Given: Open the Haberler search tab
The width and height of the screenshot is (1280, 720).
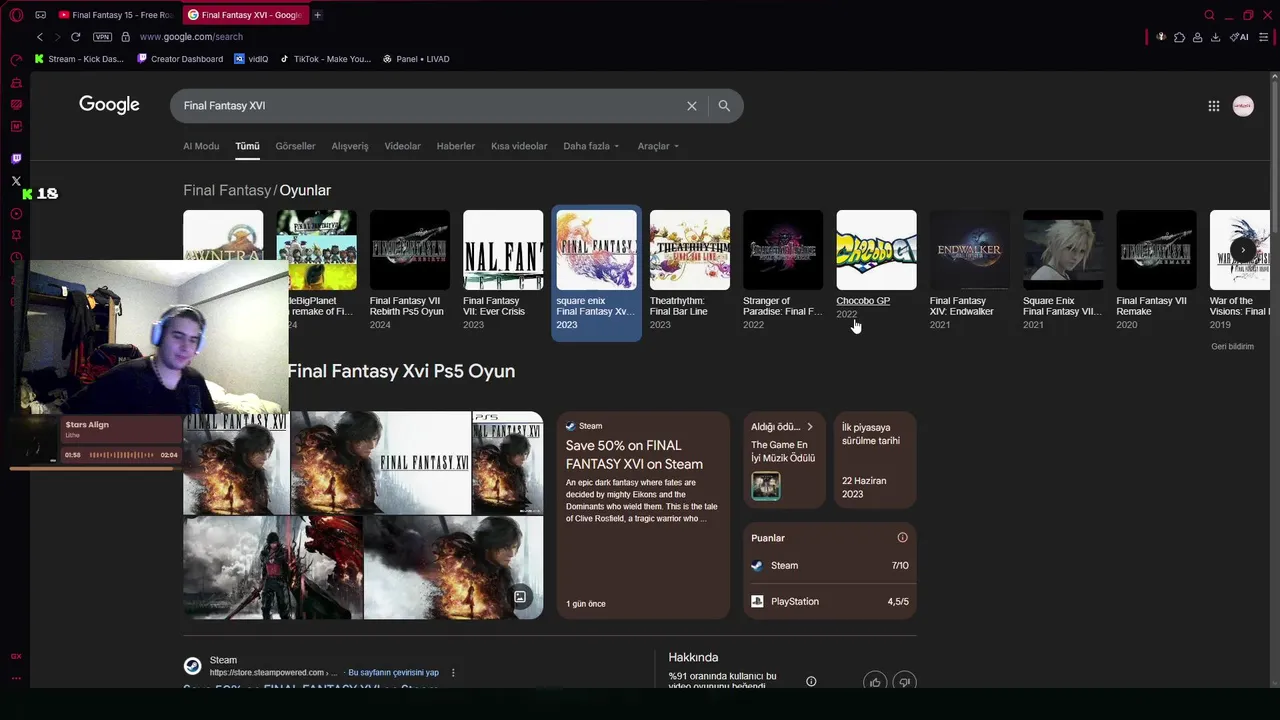Looking at the screenshot, I should 456,146.
